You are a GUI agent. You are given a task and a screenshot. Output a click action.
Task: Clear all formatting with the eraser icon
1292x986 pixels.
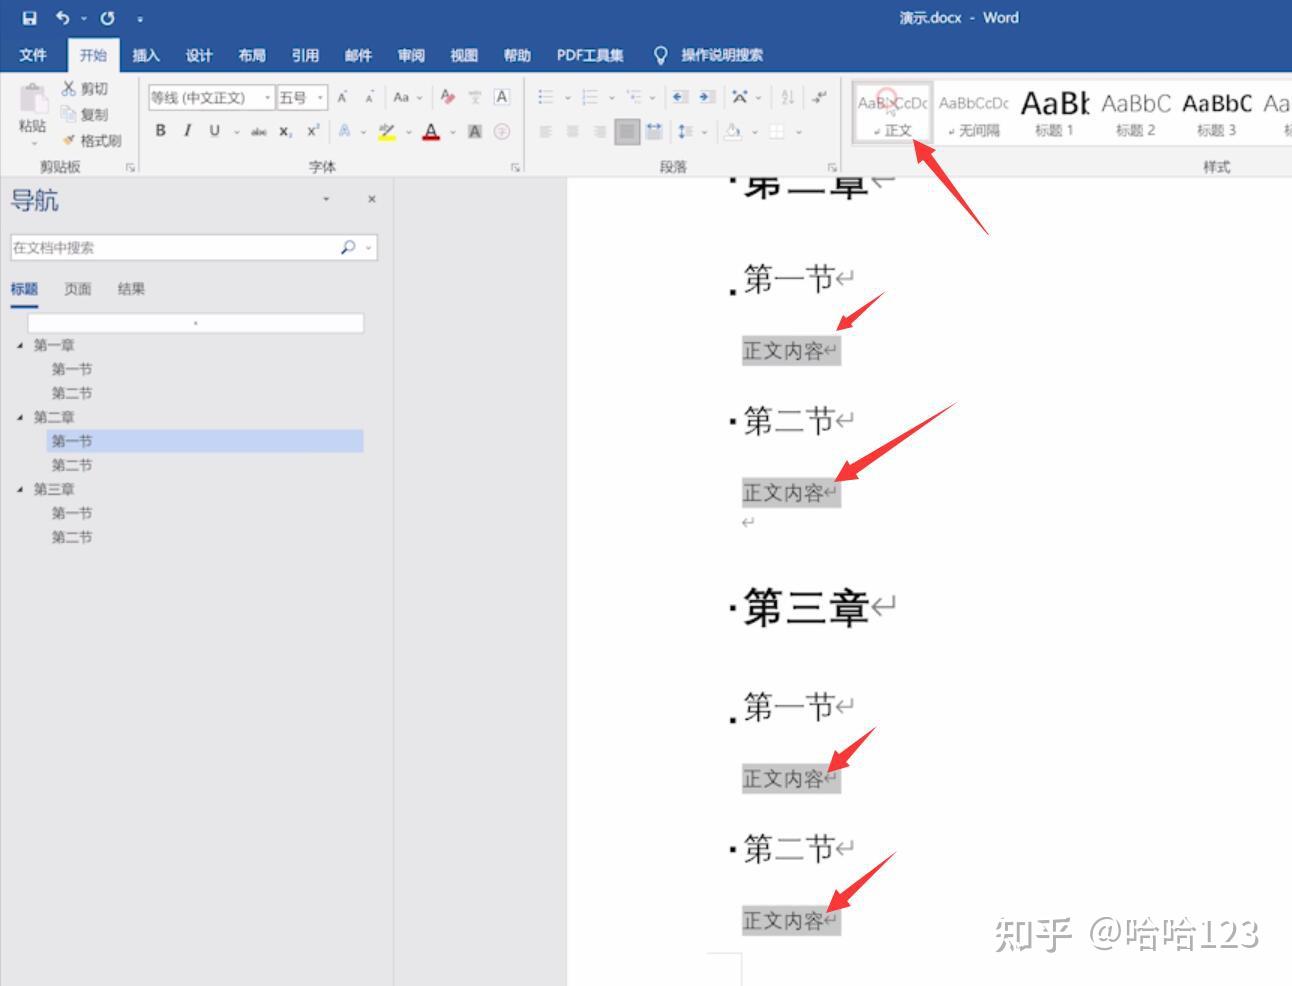click(447, 97)
